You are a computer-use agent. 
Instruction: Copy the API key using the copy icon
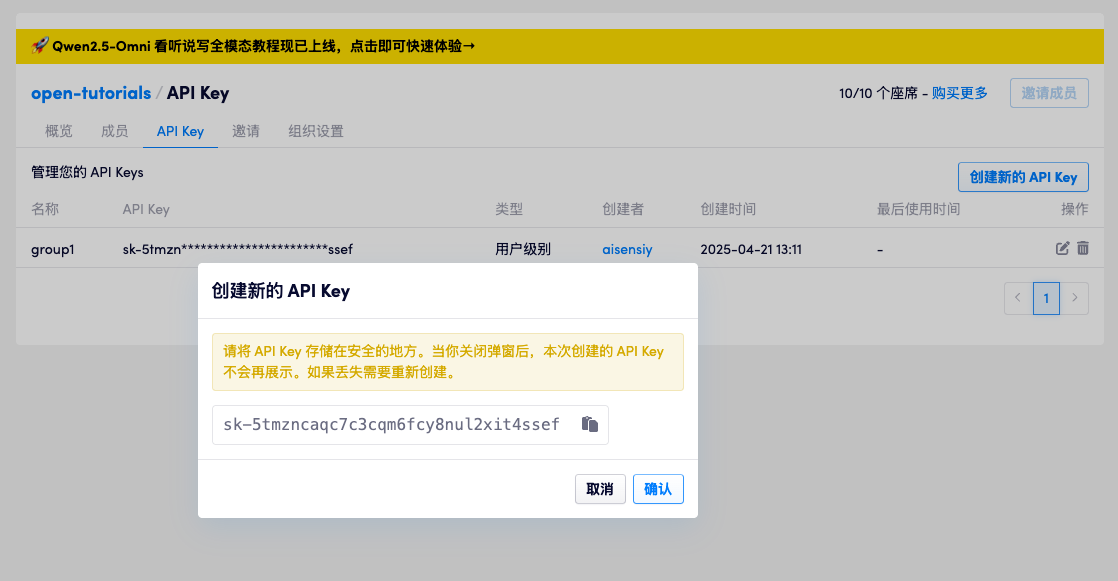pos(590,424)
